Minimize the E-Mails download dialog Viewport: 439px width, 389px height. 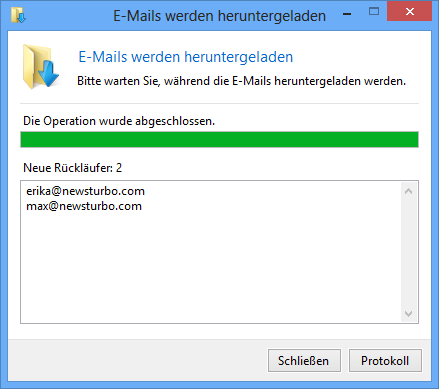click(347, 14)
